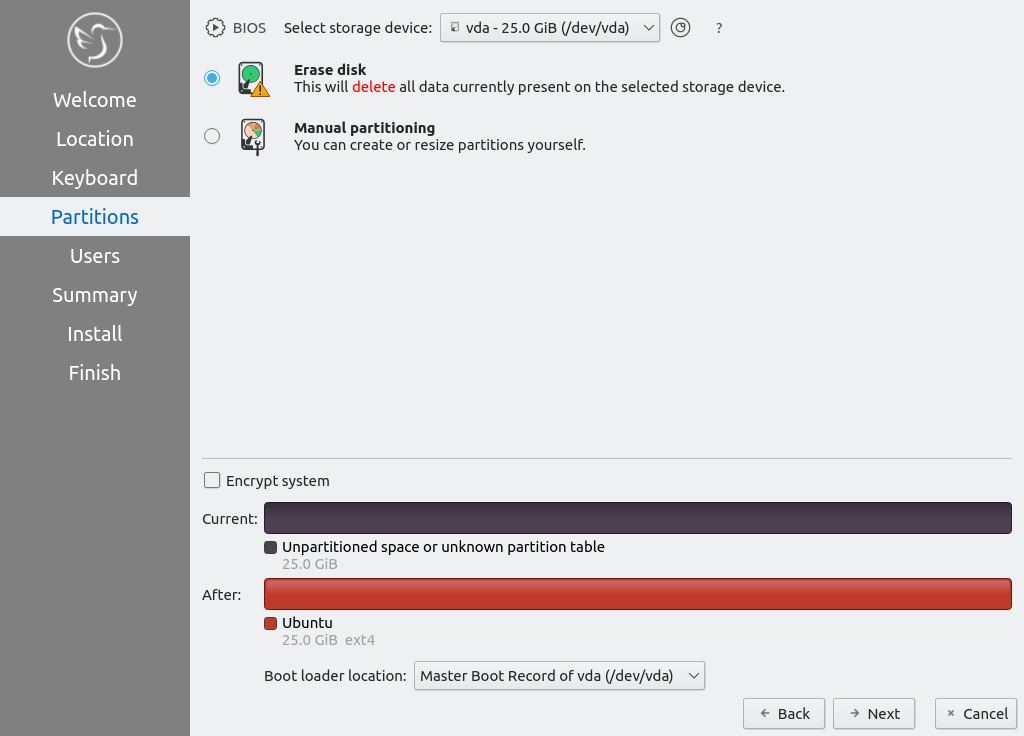Click the red Ubuntu legend swatch
The width and height of the screenshot is (1024, 736).
271,624
